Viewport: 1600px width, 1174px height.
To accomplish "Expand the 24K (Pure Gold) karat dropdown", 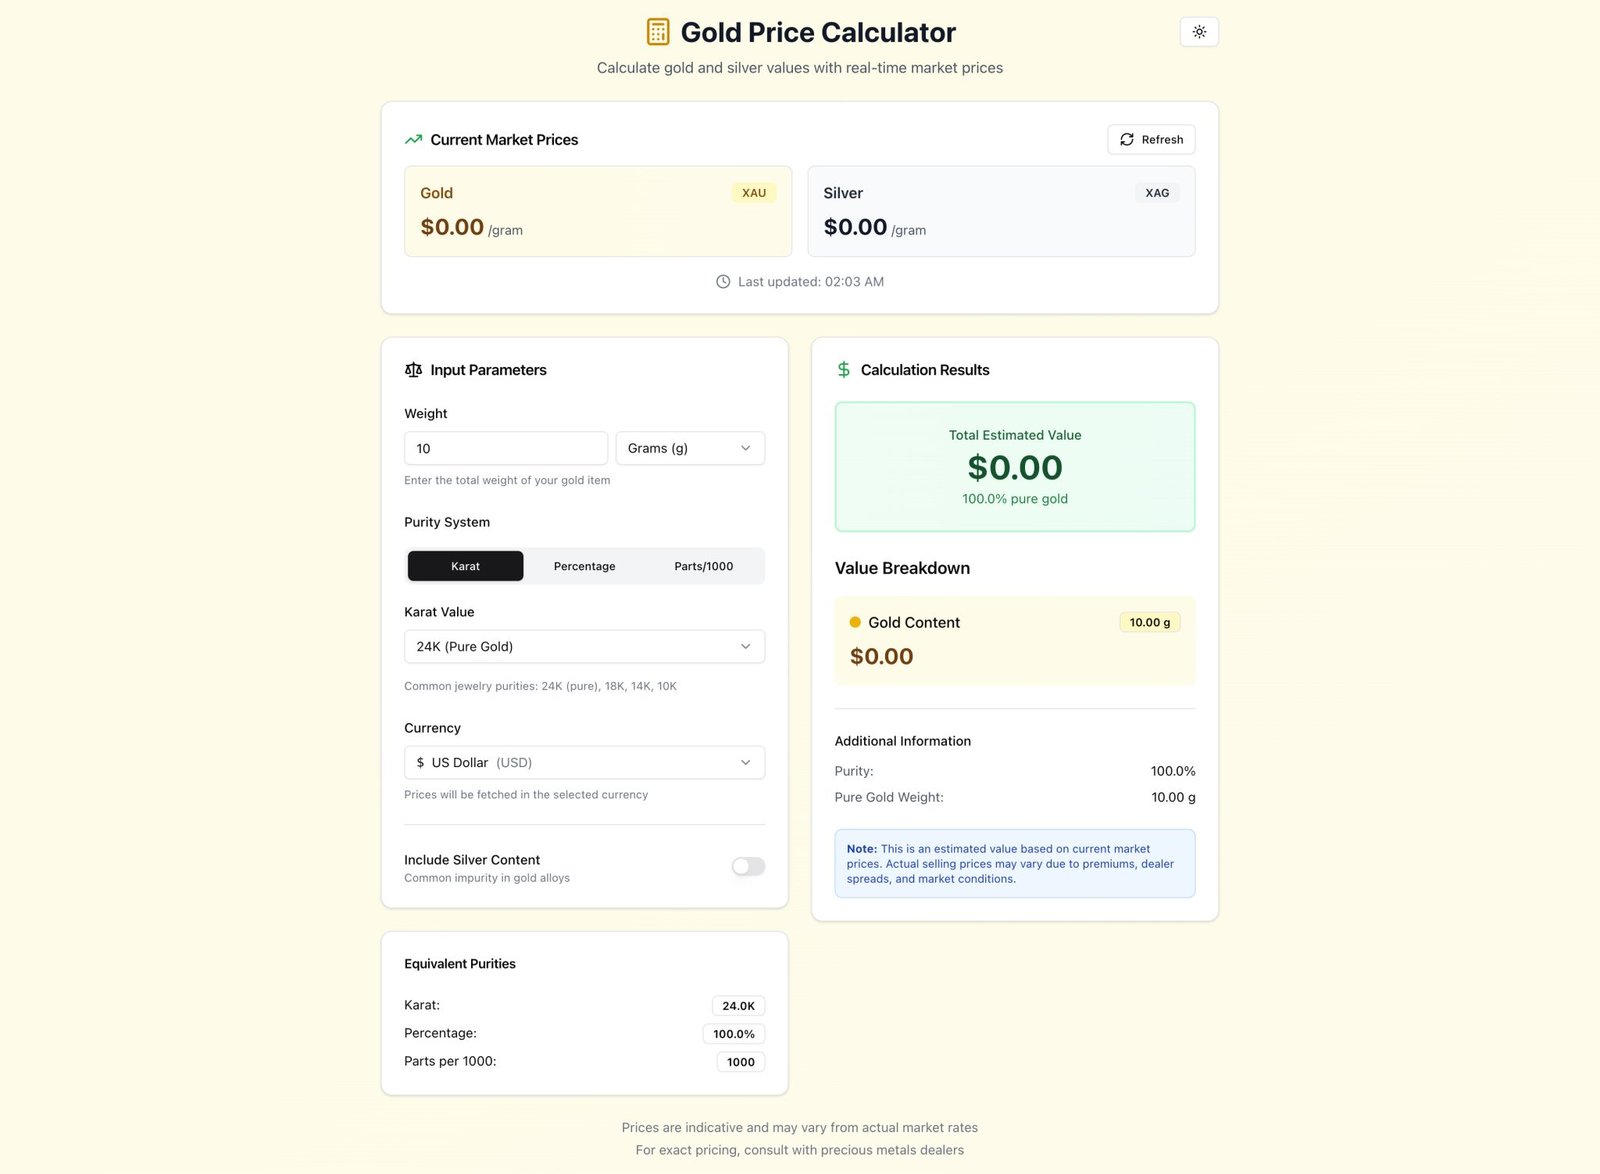I will [x=584, y=647].
